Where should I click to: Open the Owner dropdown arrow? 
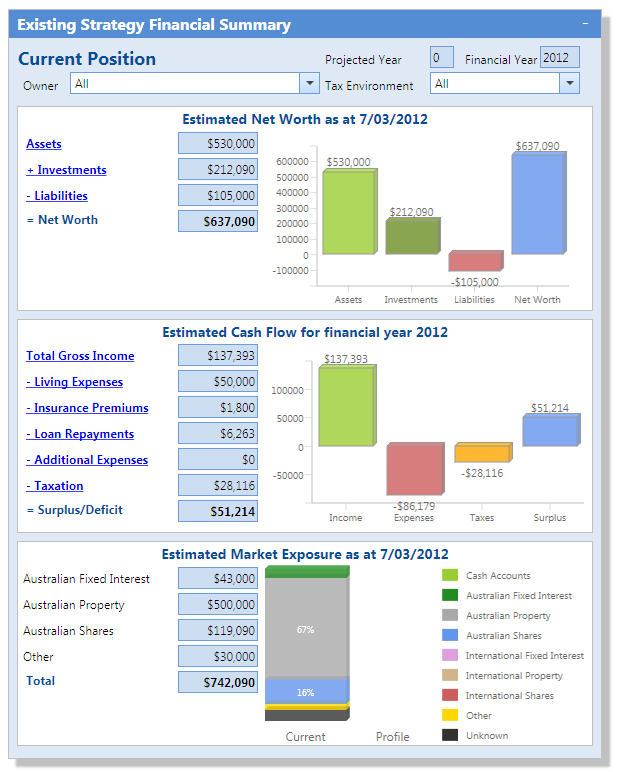309,83
